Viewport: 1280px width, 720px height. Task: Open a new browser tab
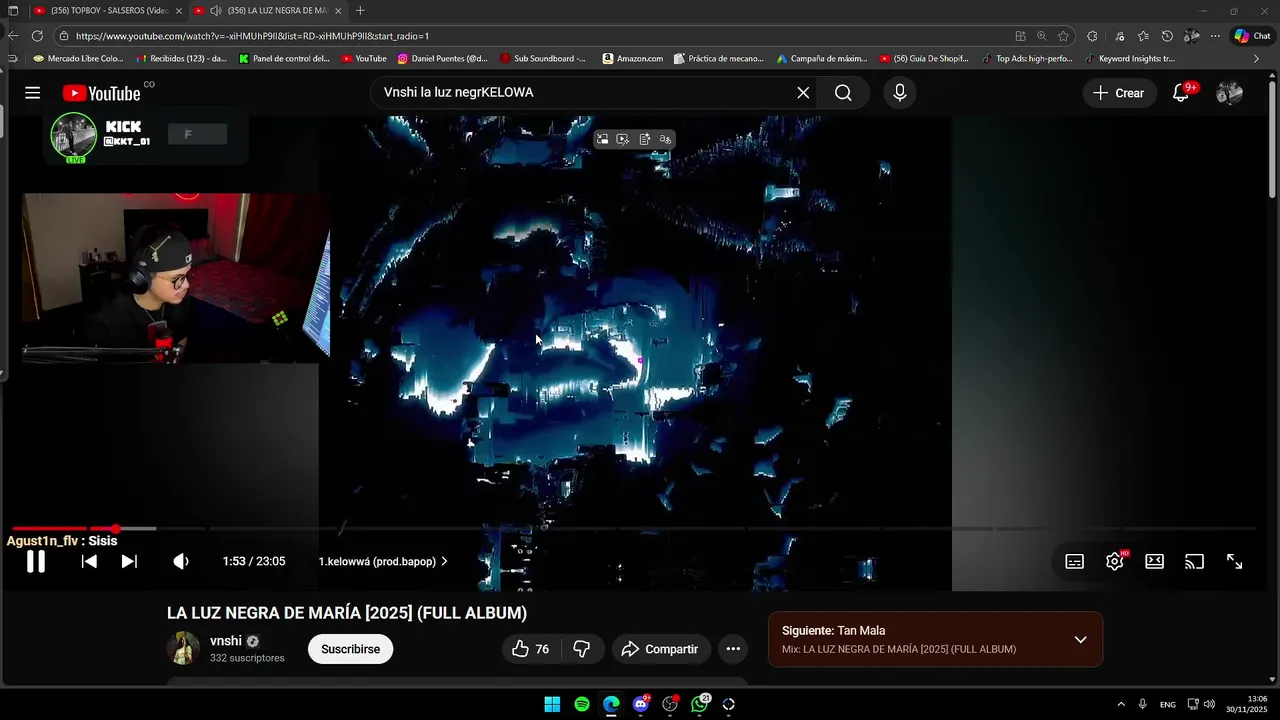pos(361,11)
